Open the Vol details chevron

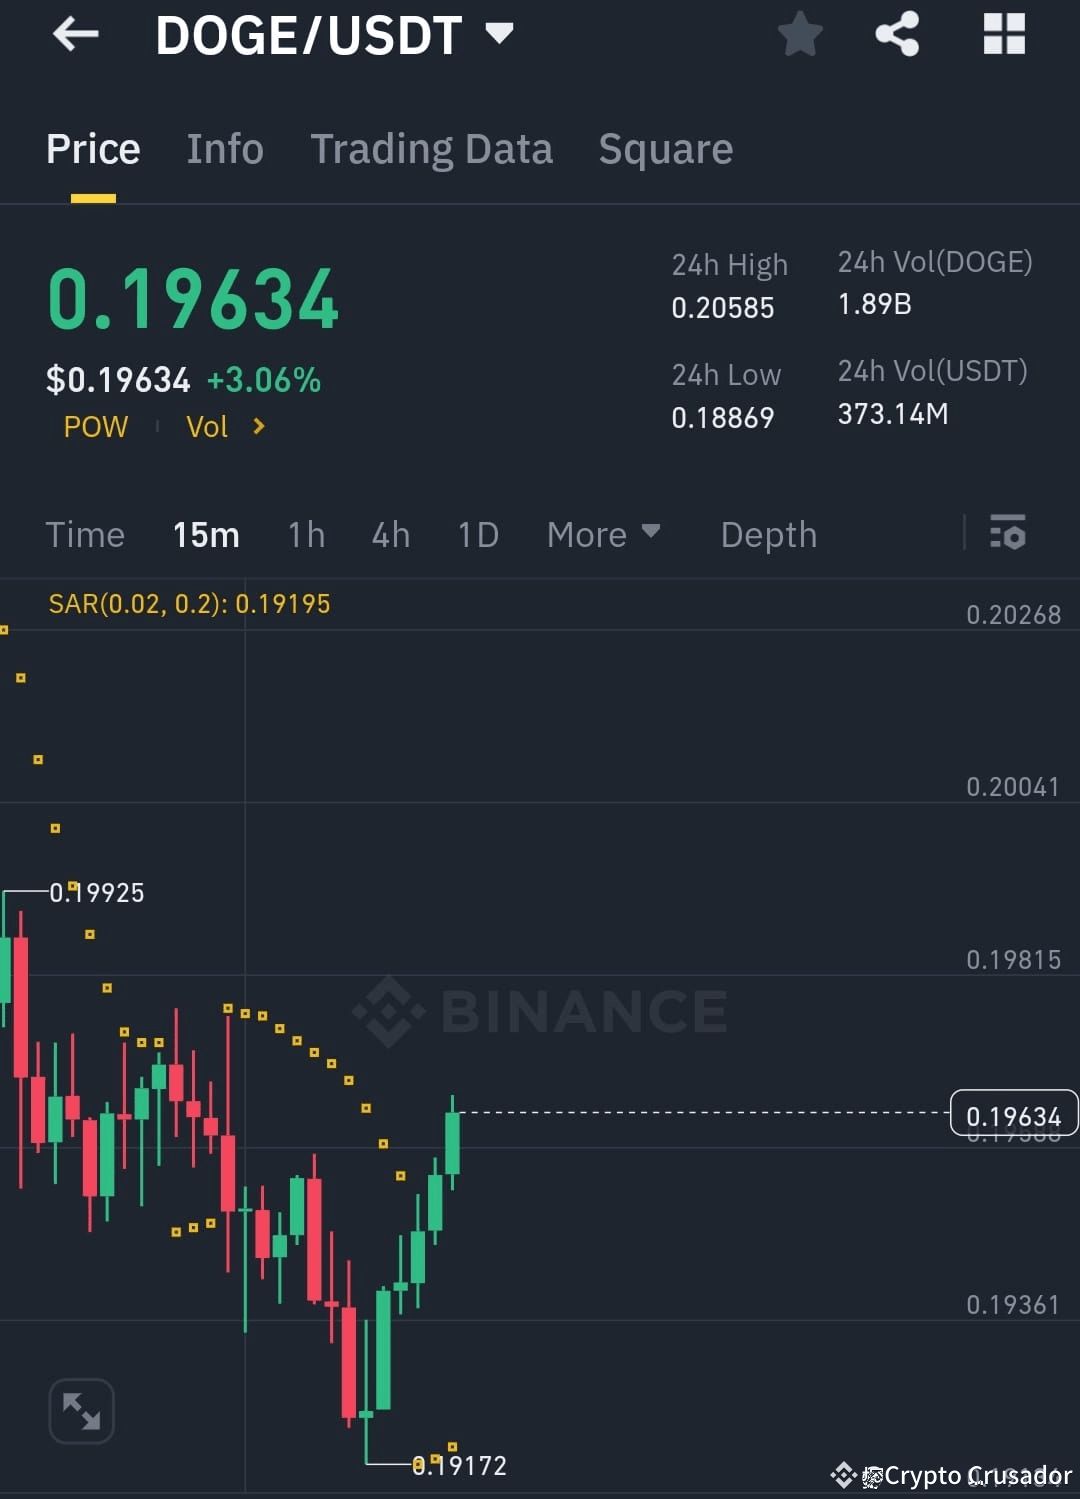click(257, 426)
